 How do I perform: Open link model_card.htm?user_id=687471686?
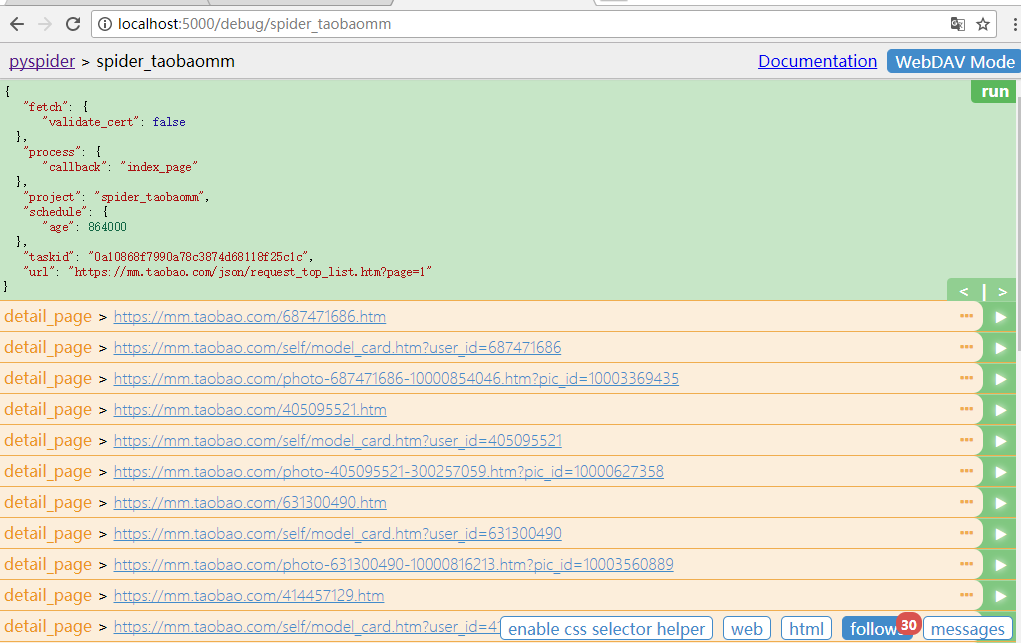pyautogui.click(x=337, y=348)
